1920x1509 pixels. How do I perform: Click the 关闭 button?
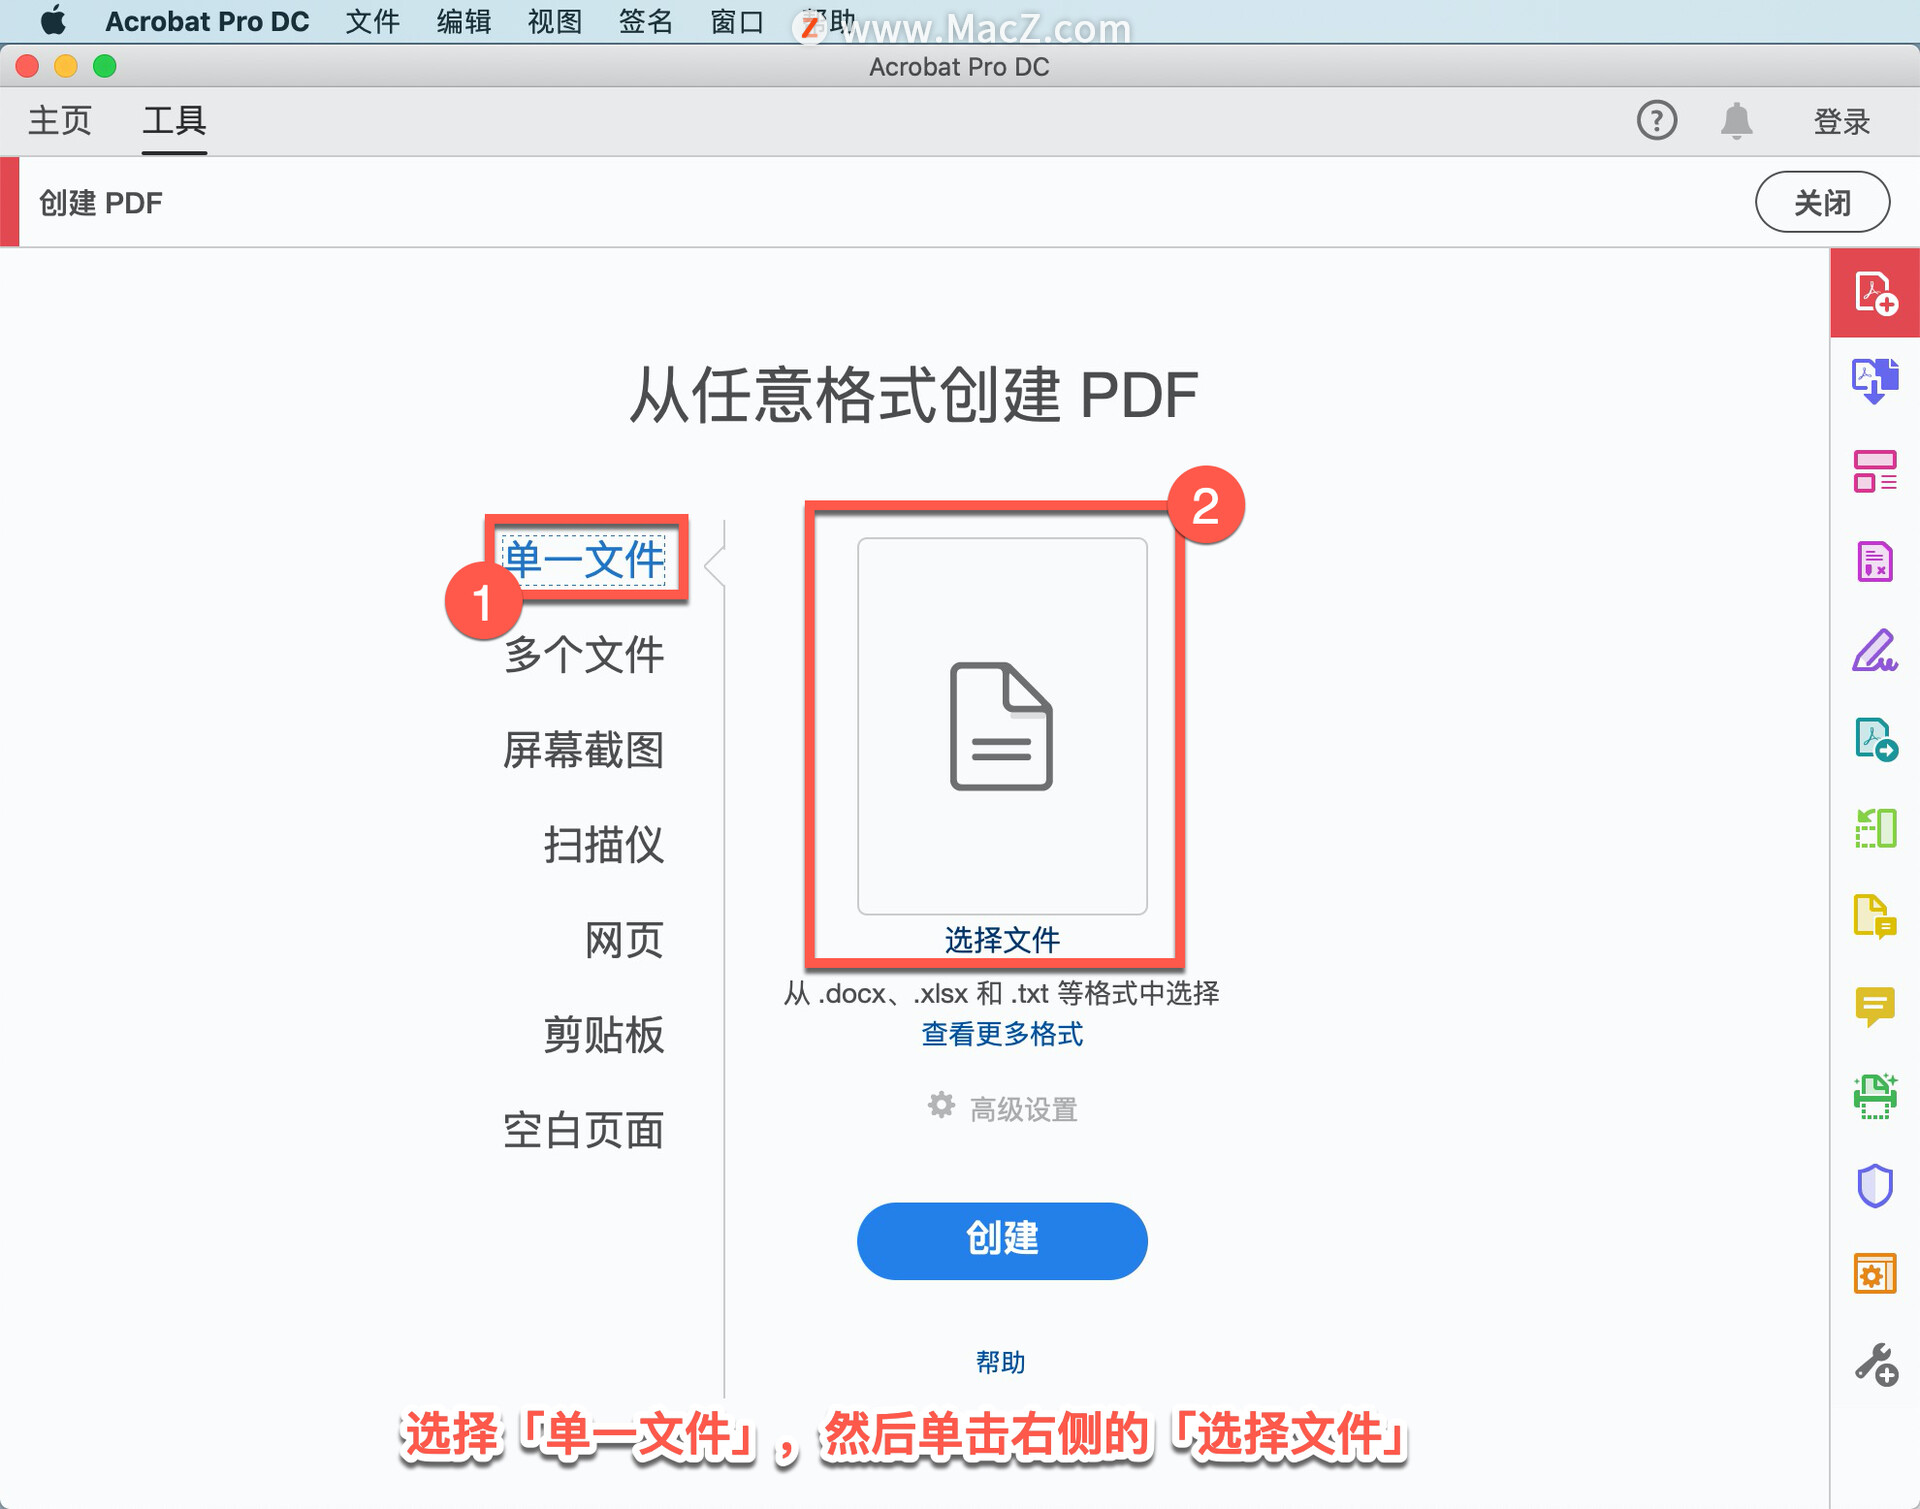pyautogui.click(x=1822, y=202)
